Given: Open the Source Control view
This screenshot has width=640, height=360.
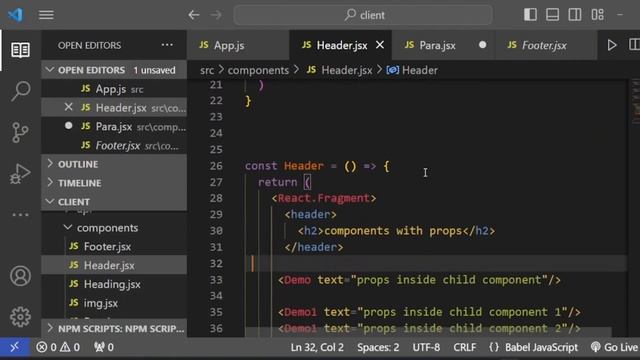Looking at the screenshot, I should pyautogui.click(x=20, y=132).
